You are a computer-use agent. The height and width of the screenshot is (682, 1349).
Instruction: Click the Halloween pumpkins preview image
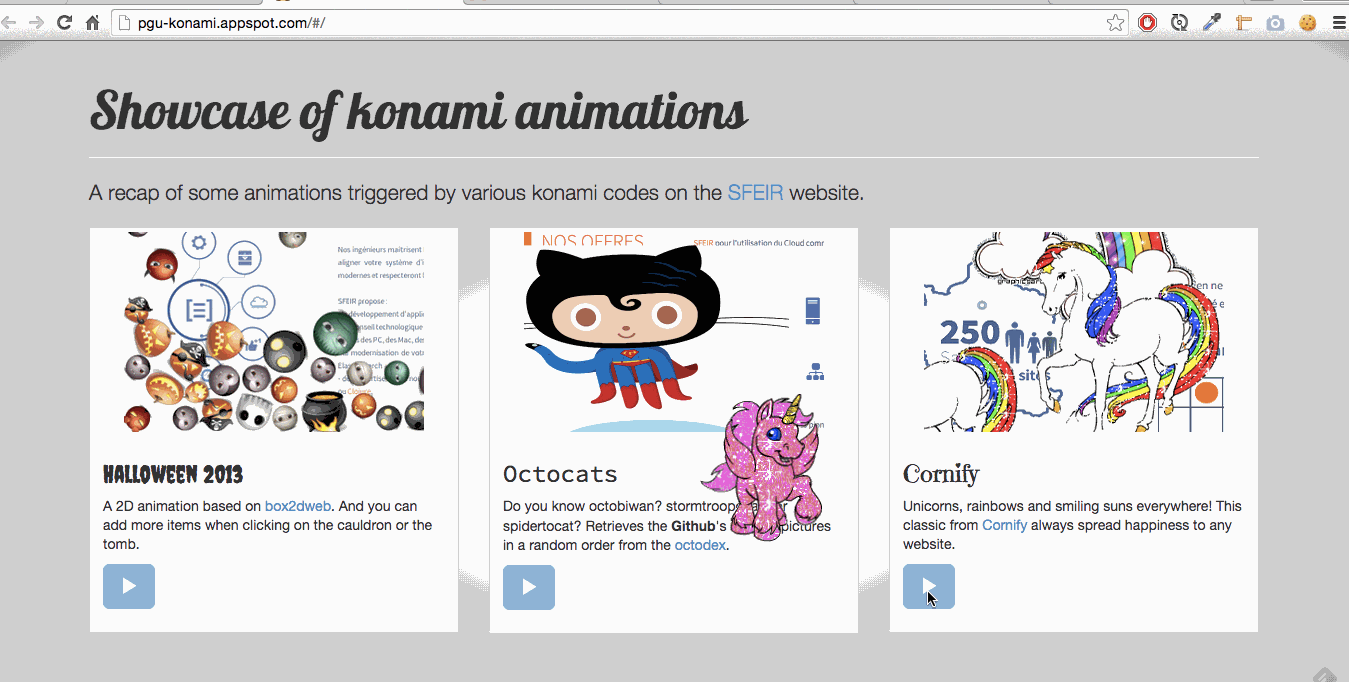274,331
